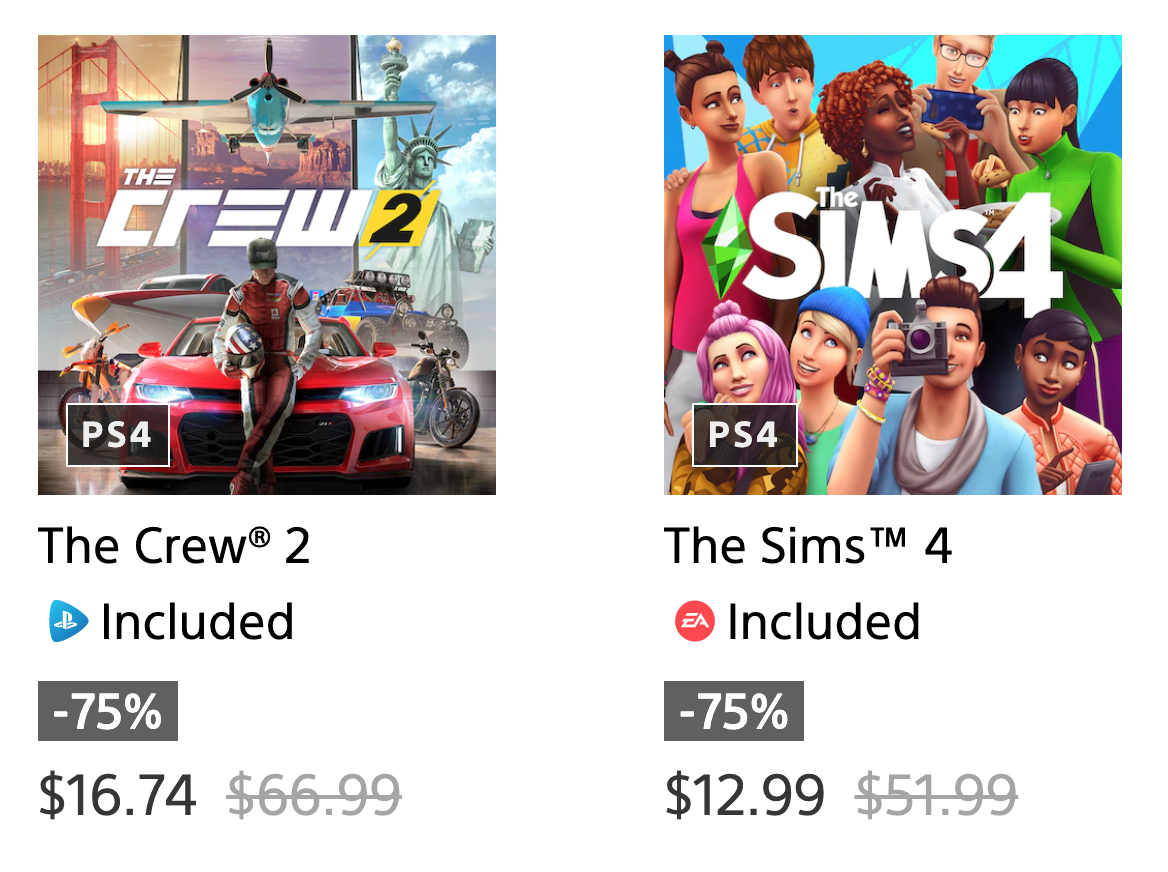1168x872 pixels.
Task: Click the PS4 badge on The Crew 2
Action: [x=118, y=435]
